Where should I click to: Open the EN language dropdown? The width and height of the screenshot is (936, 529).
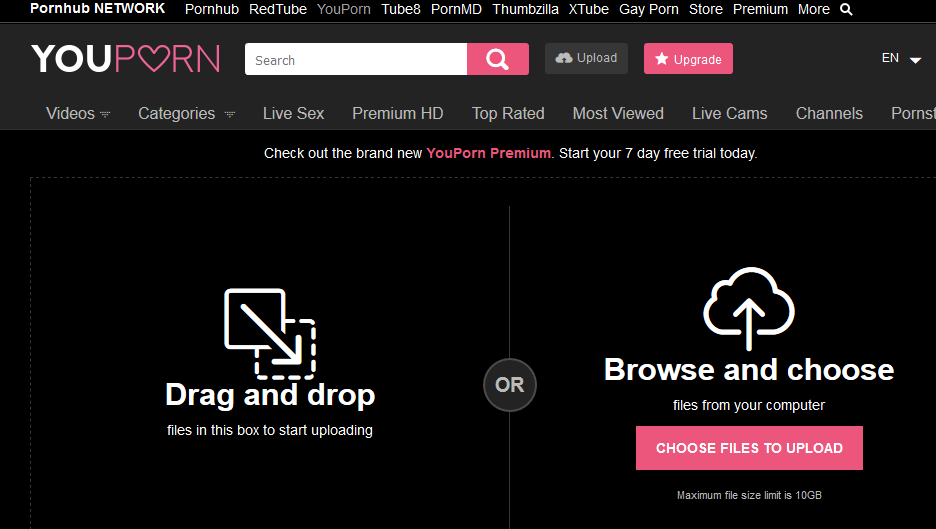pos(901,59)
